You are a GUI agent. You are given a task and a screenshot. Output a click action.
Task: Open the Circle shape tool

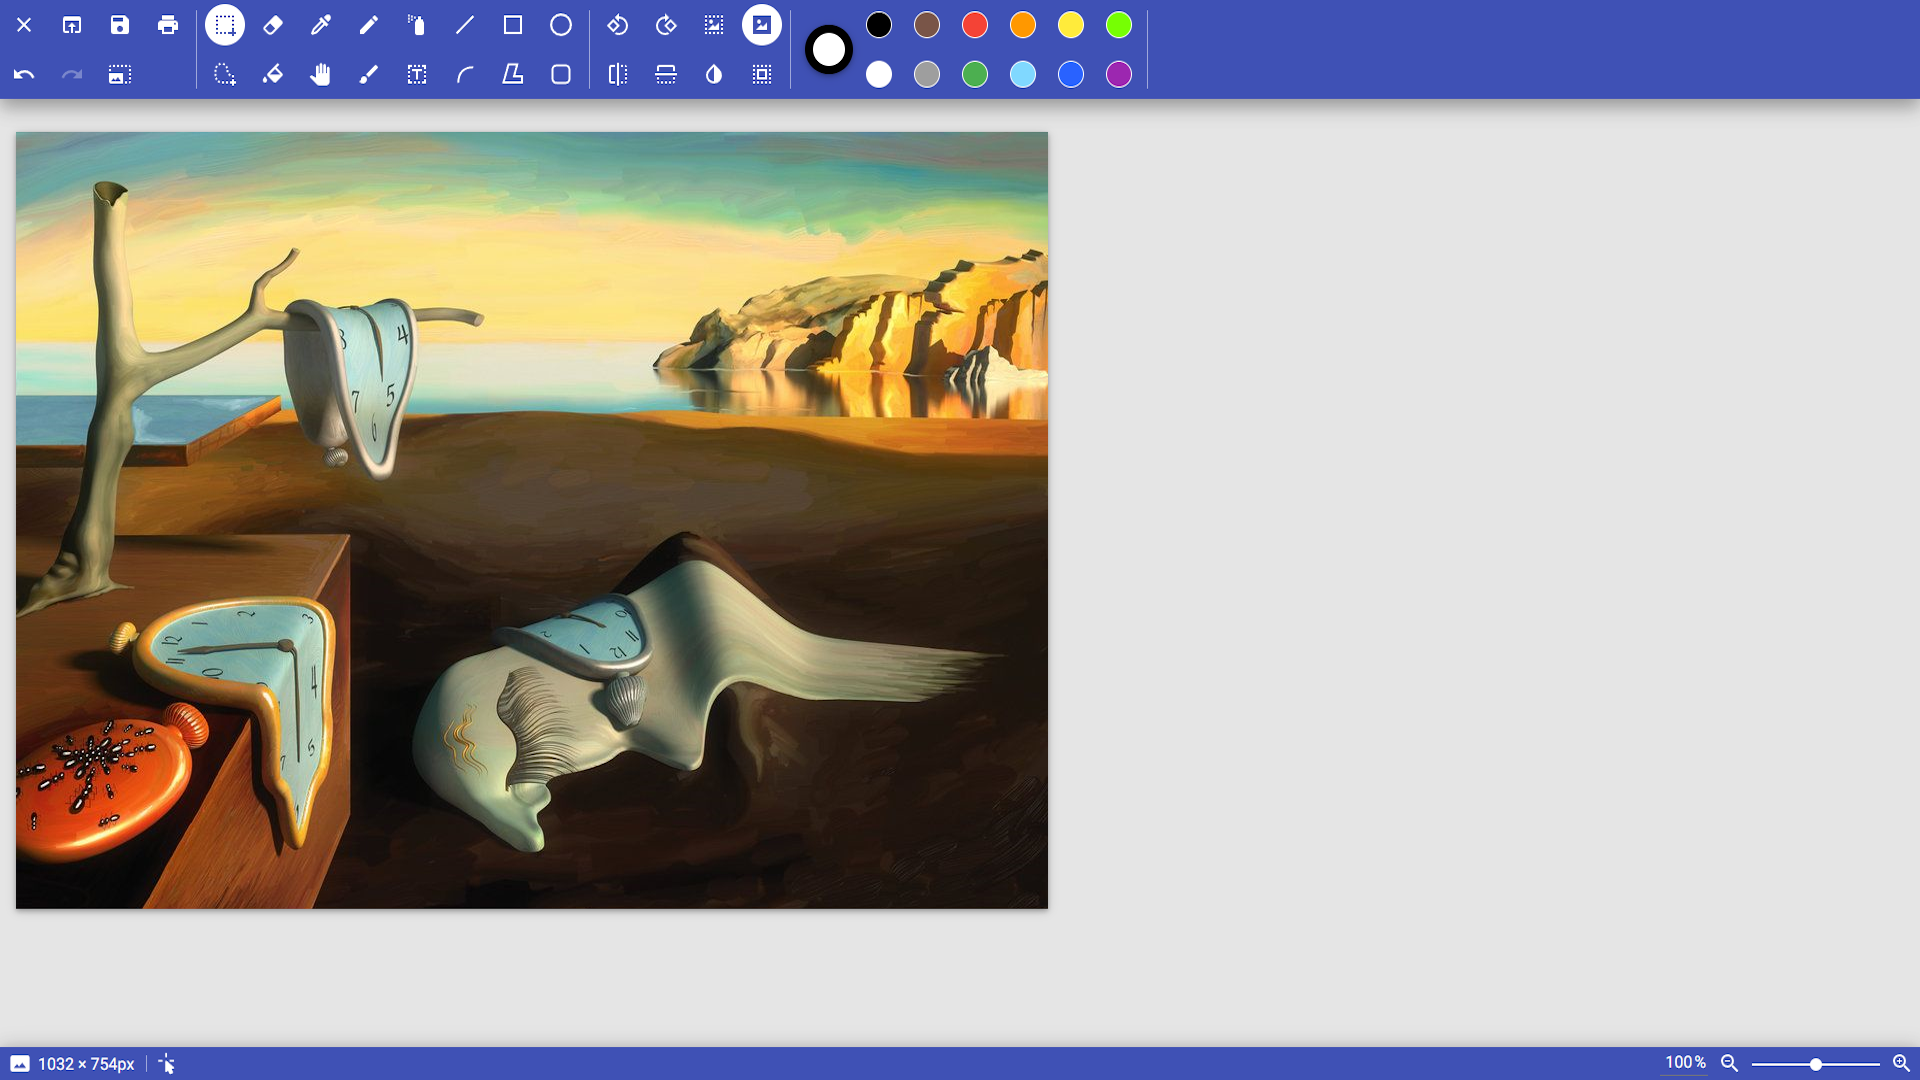click(561, 25)
